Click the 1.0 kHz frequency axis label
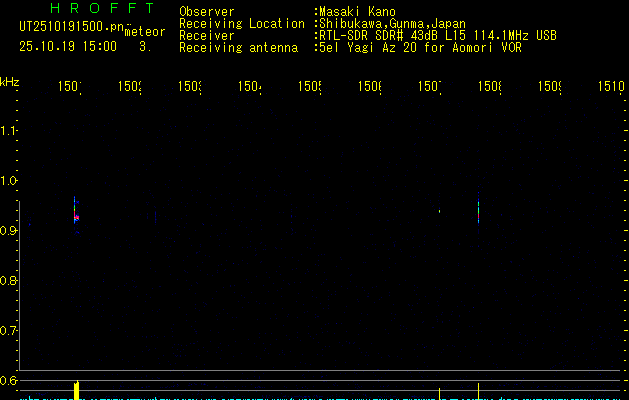This screenshot has height=400, width=629. point(8,181)
